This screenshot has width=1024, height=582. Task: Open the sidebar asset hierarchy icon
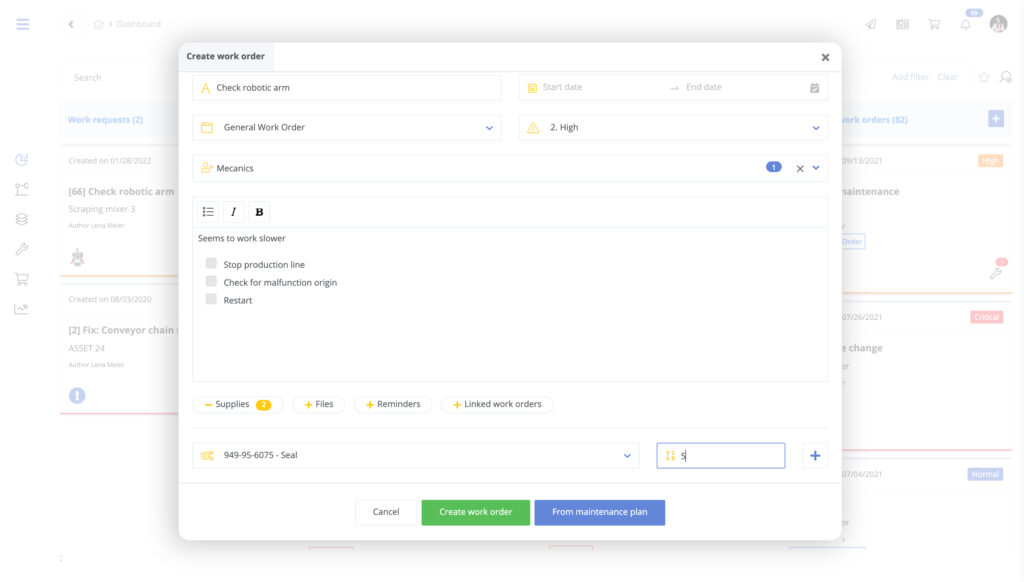(22, 189)
